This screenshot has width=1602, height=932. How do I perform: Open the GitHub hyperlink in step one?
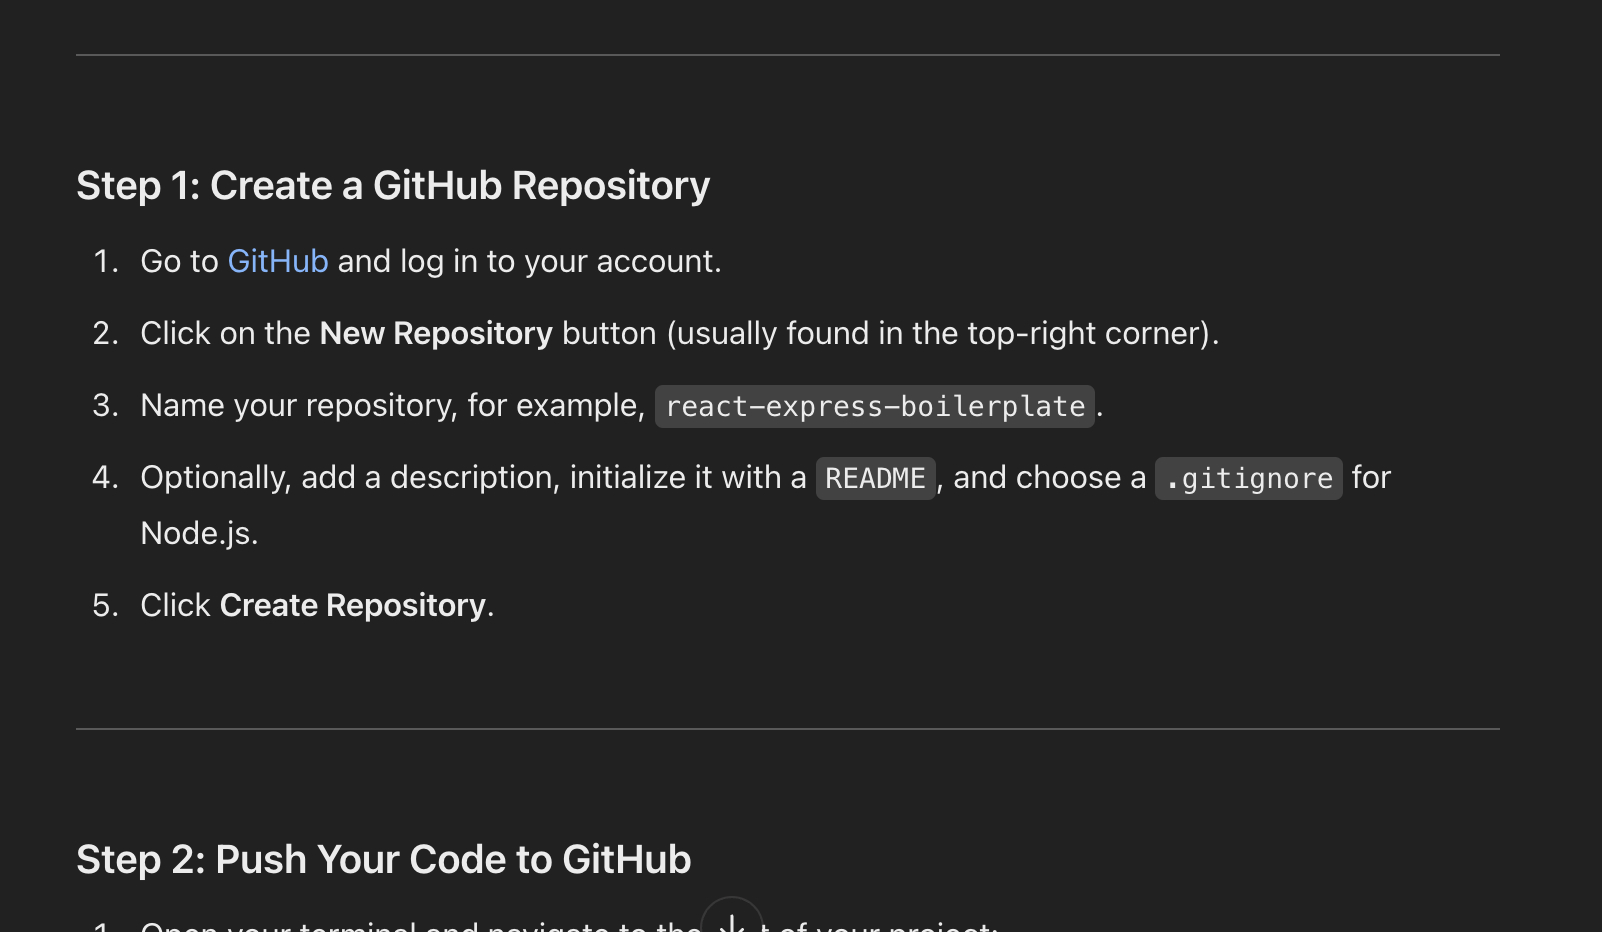point(278,261)
